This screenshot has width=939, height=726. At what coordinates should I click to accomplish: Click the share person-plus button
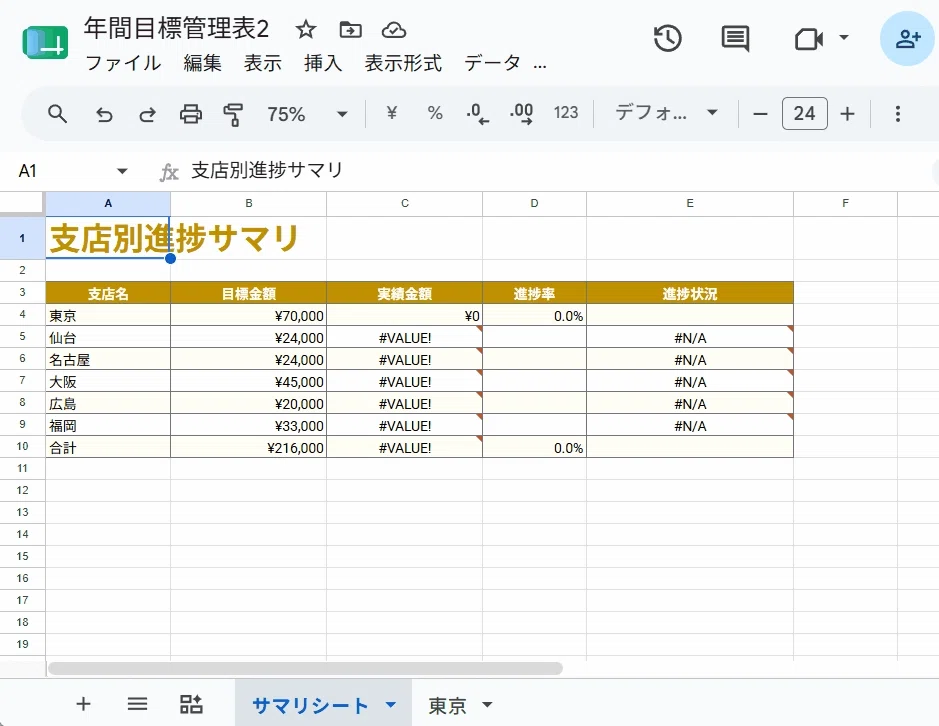[x=908, y=39]
